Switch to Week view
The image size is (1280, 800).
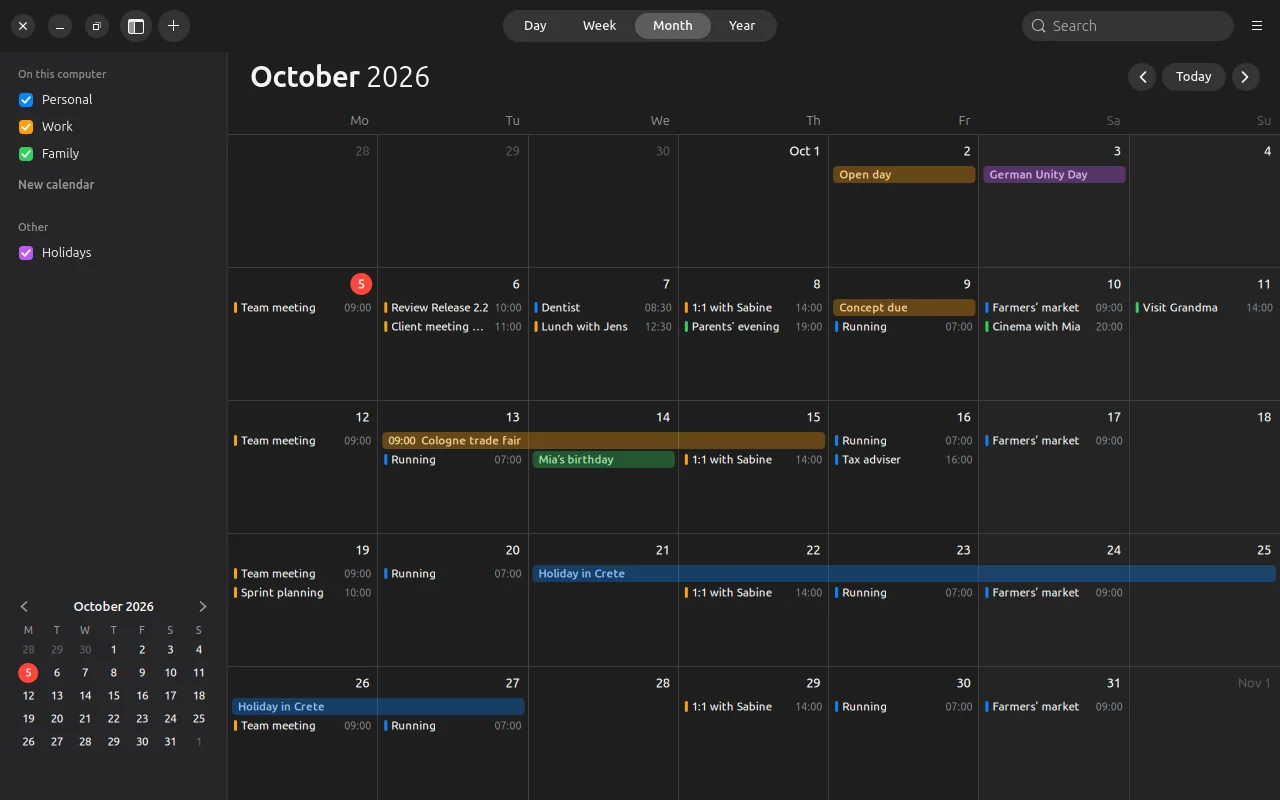[x=599, y=26]
